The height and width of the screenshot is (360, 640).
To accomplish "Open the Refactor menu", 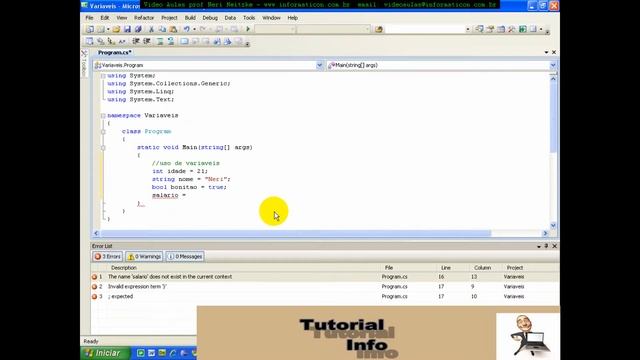I will click(x=144, y=18).
